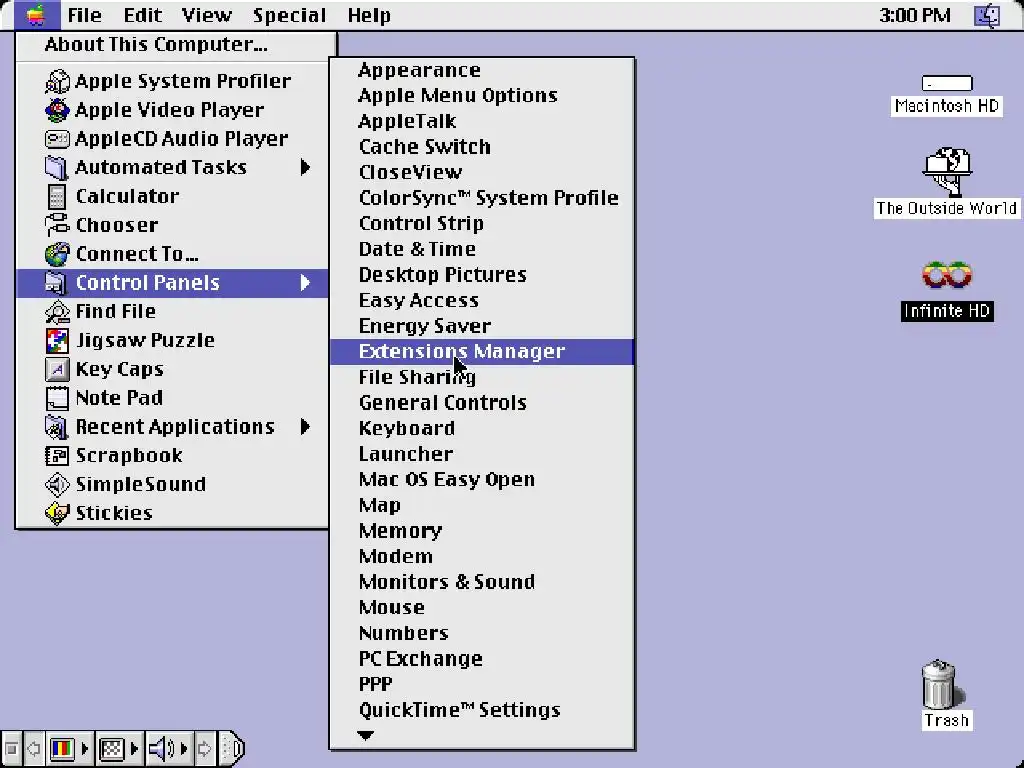Open the Edit menu
This screenshot has height=768, width=1024.
click(x=142, y=15)
